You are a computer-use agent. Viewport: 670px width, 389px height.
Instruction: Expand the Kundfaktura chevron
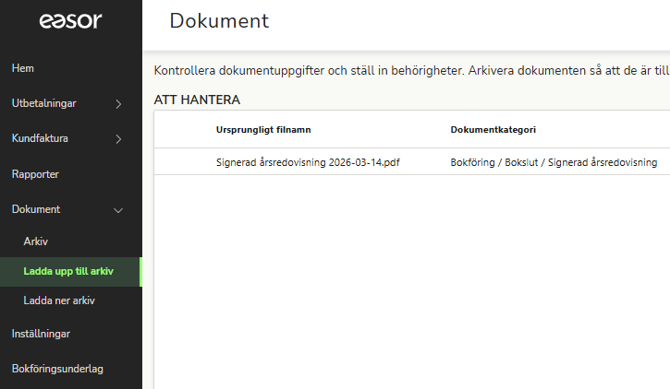(x=118, y=139)
